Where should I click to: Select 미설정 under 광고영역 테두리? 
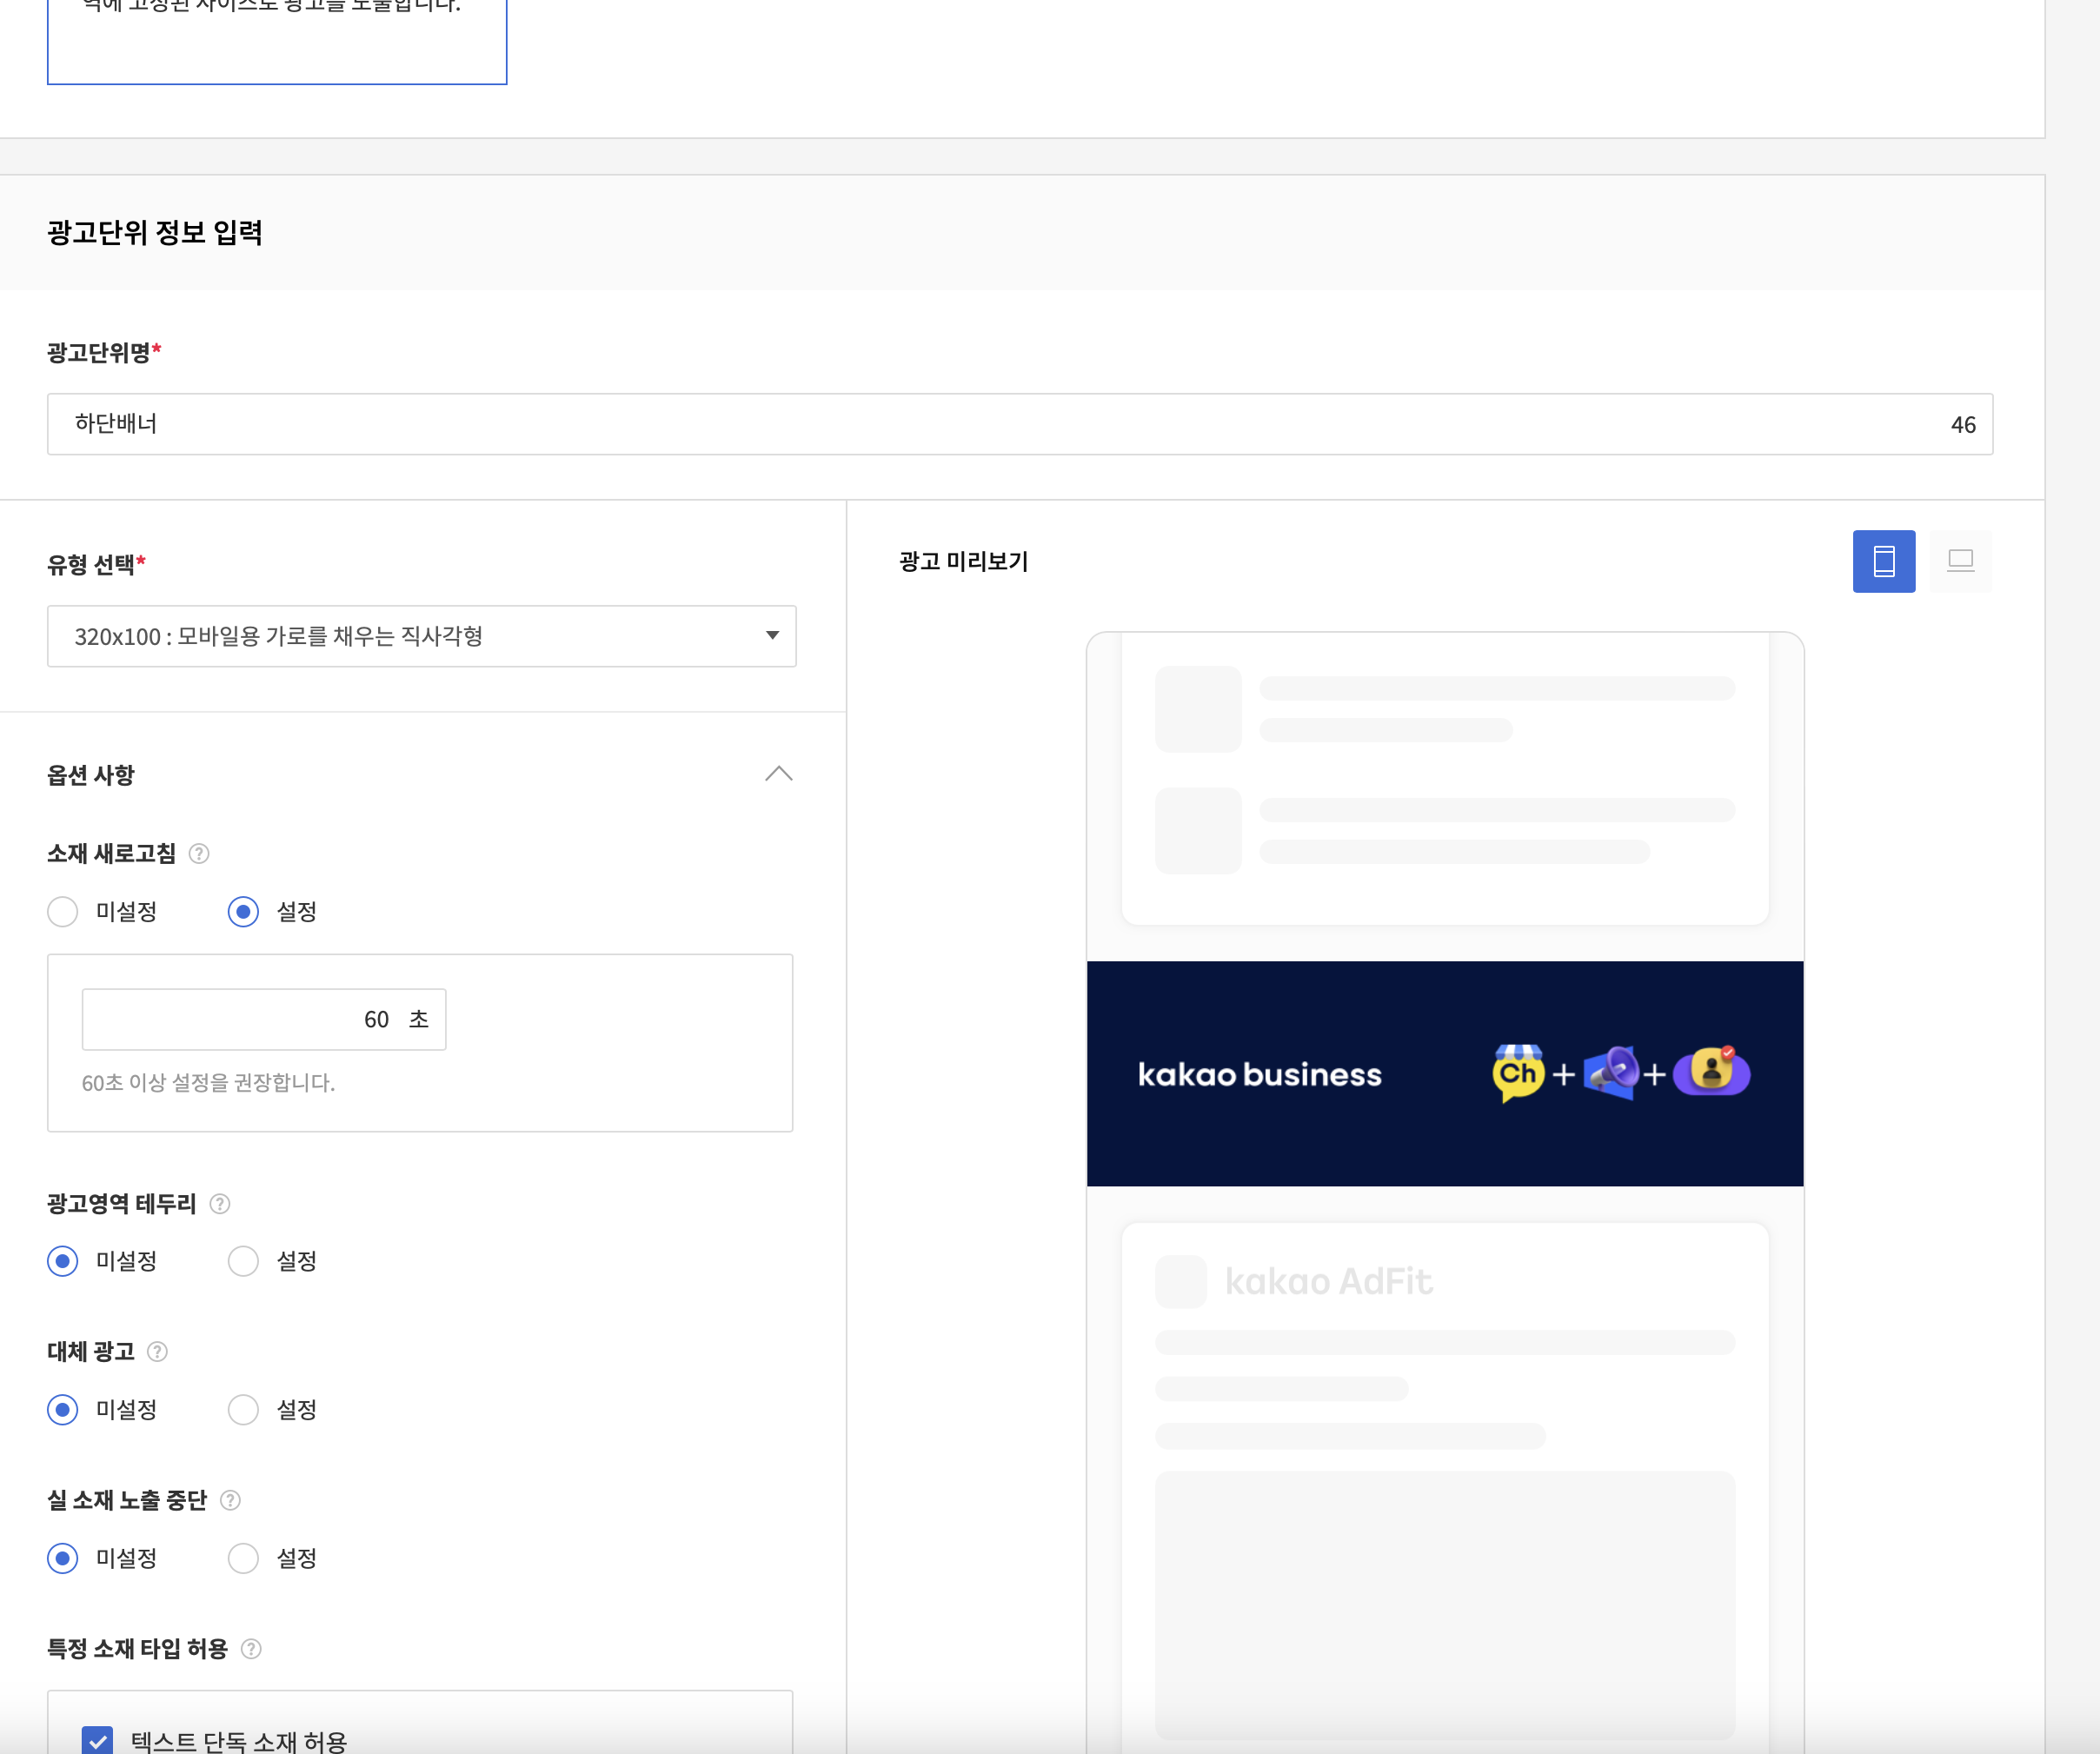(63, 1260)
